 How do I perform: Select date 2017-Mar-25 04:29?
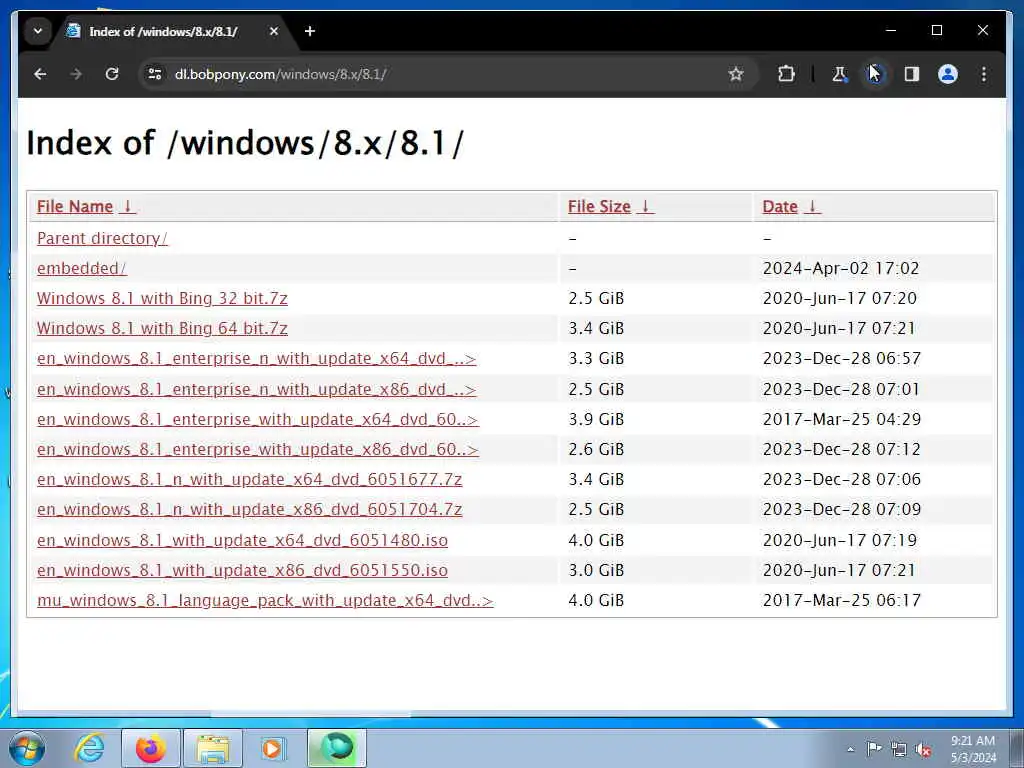click(x=842, y=419)
